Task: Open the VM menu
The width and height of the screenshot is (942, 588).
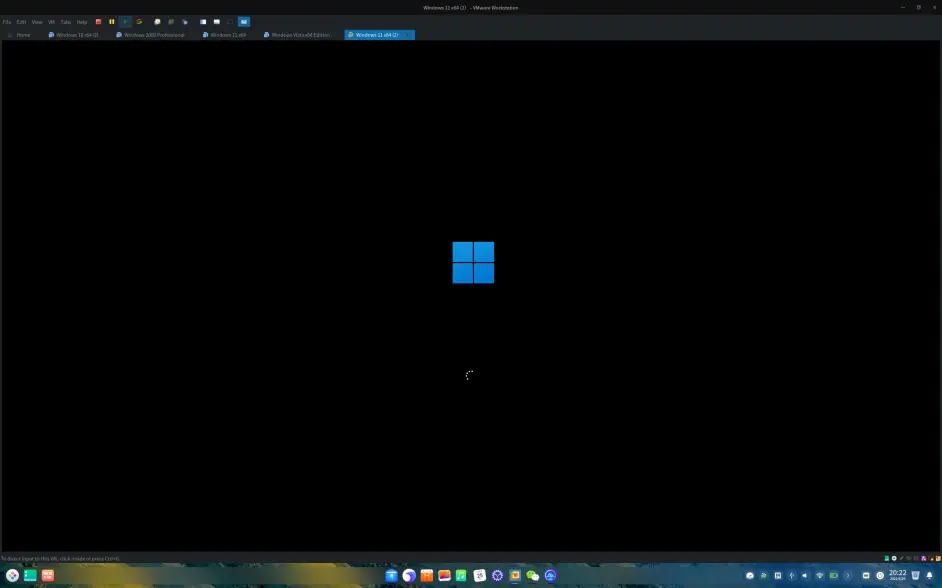Action: tap(51, 22)
